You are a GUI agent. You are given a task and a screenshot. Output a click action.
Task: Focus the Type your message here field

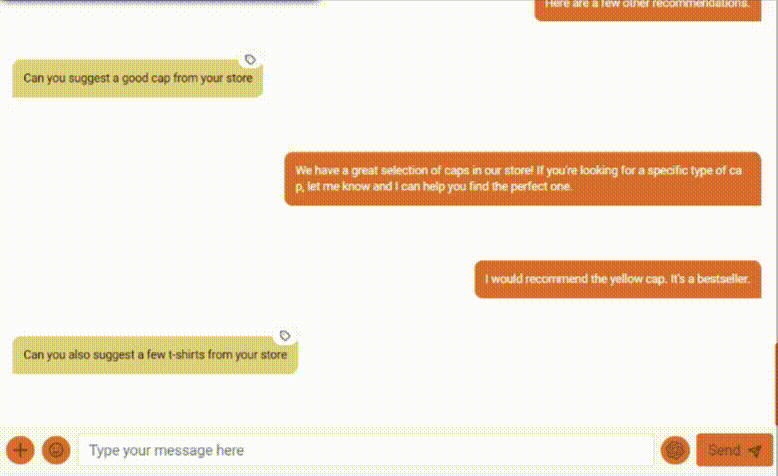(x=366, y=450)
